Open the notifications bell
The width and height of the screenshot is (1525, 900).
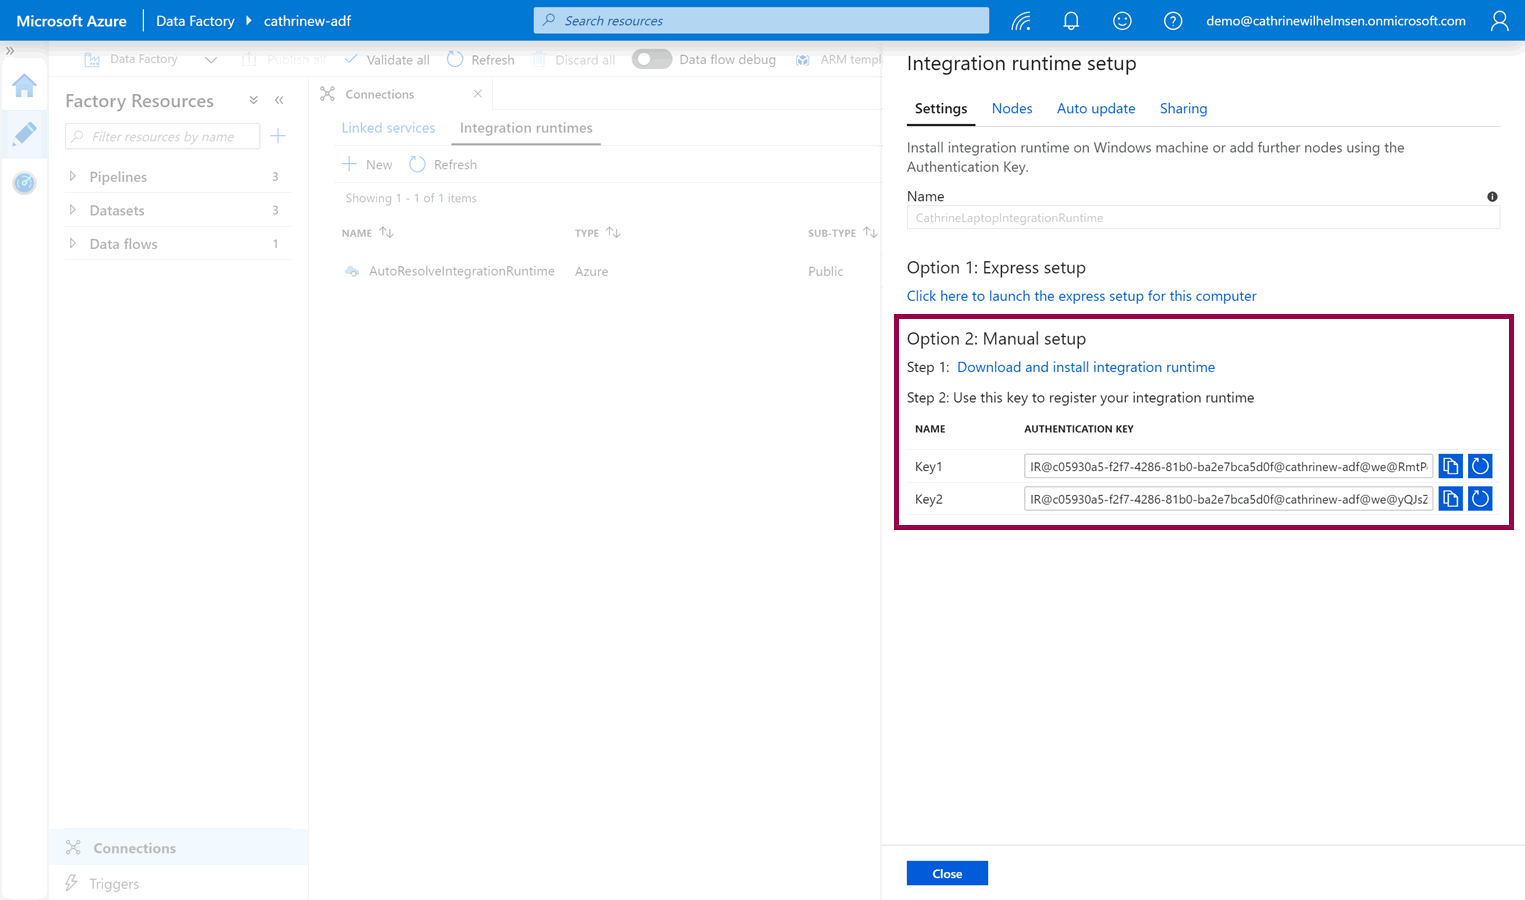[x=1071, y=21]
